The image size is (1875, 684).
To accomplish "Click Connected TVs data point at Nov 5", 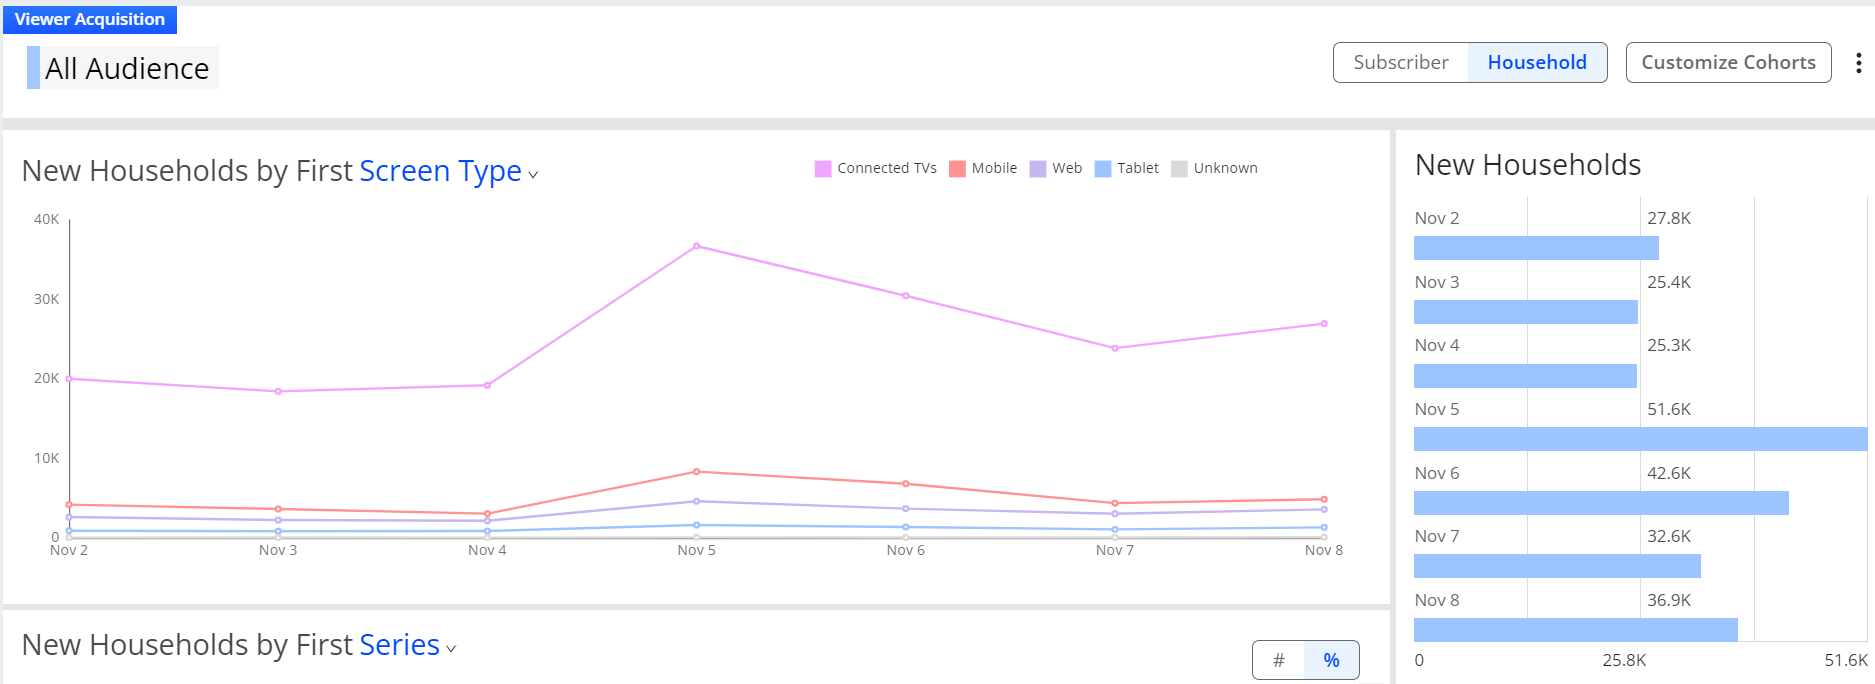I will pos(696,246).
